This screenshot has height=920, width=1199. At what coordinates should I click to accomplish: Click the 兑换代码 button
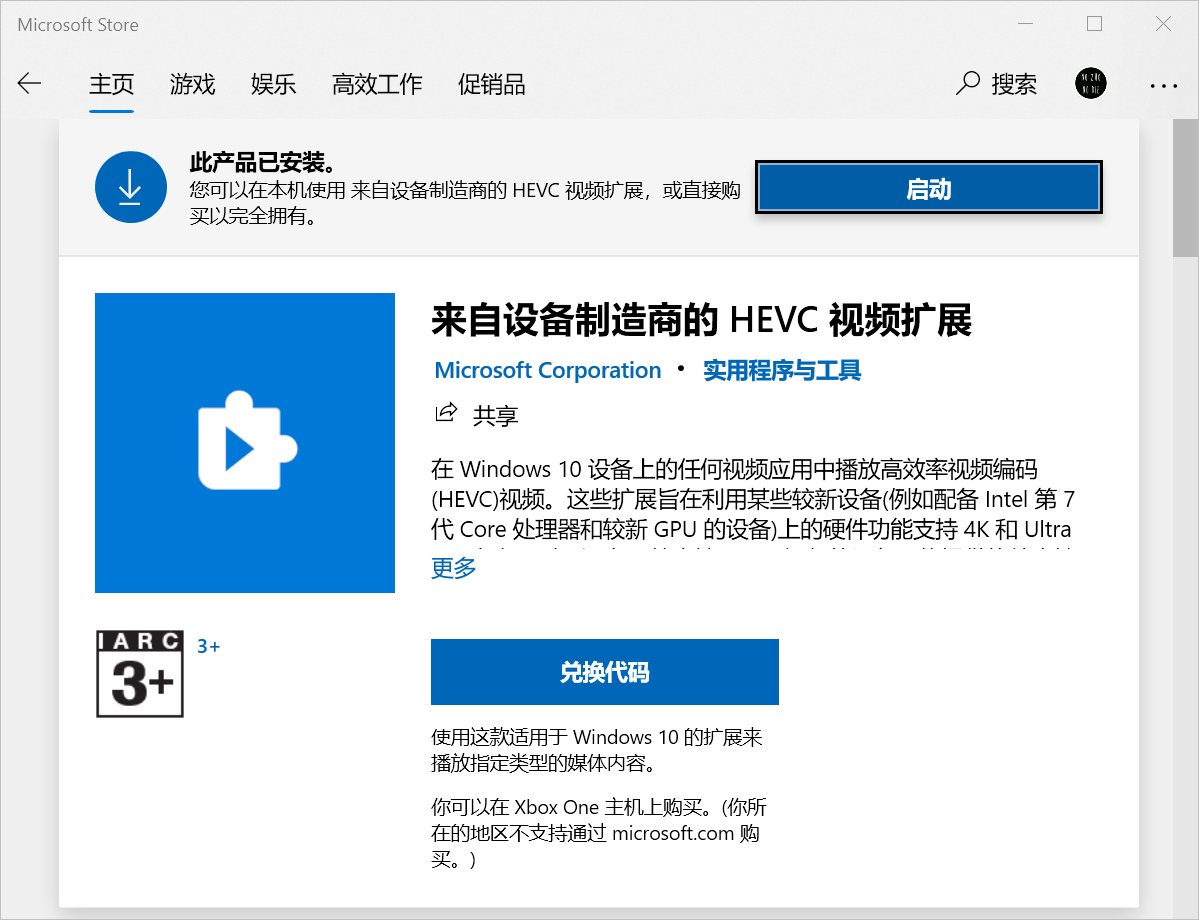click(605, 671)
